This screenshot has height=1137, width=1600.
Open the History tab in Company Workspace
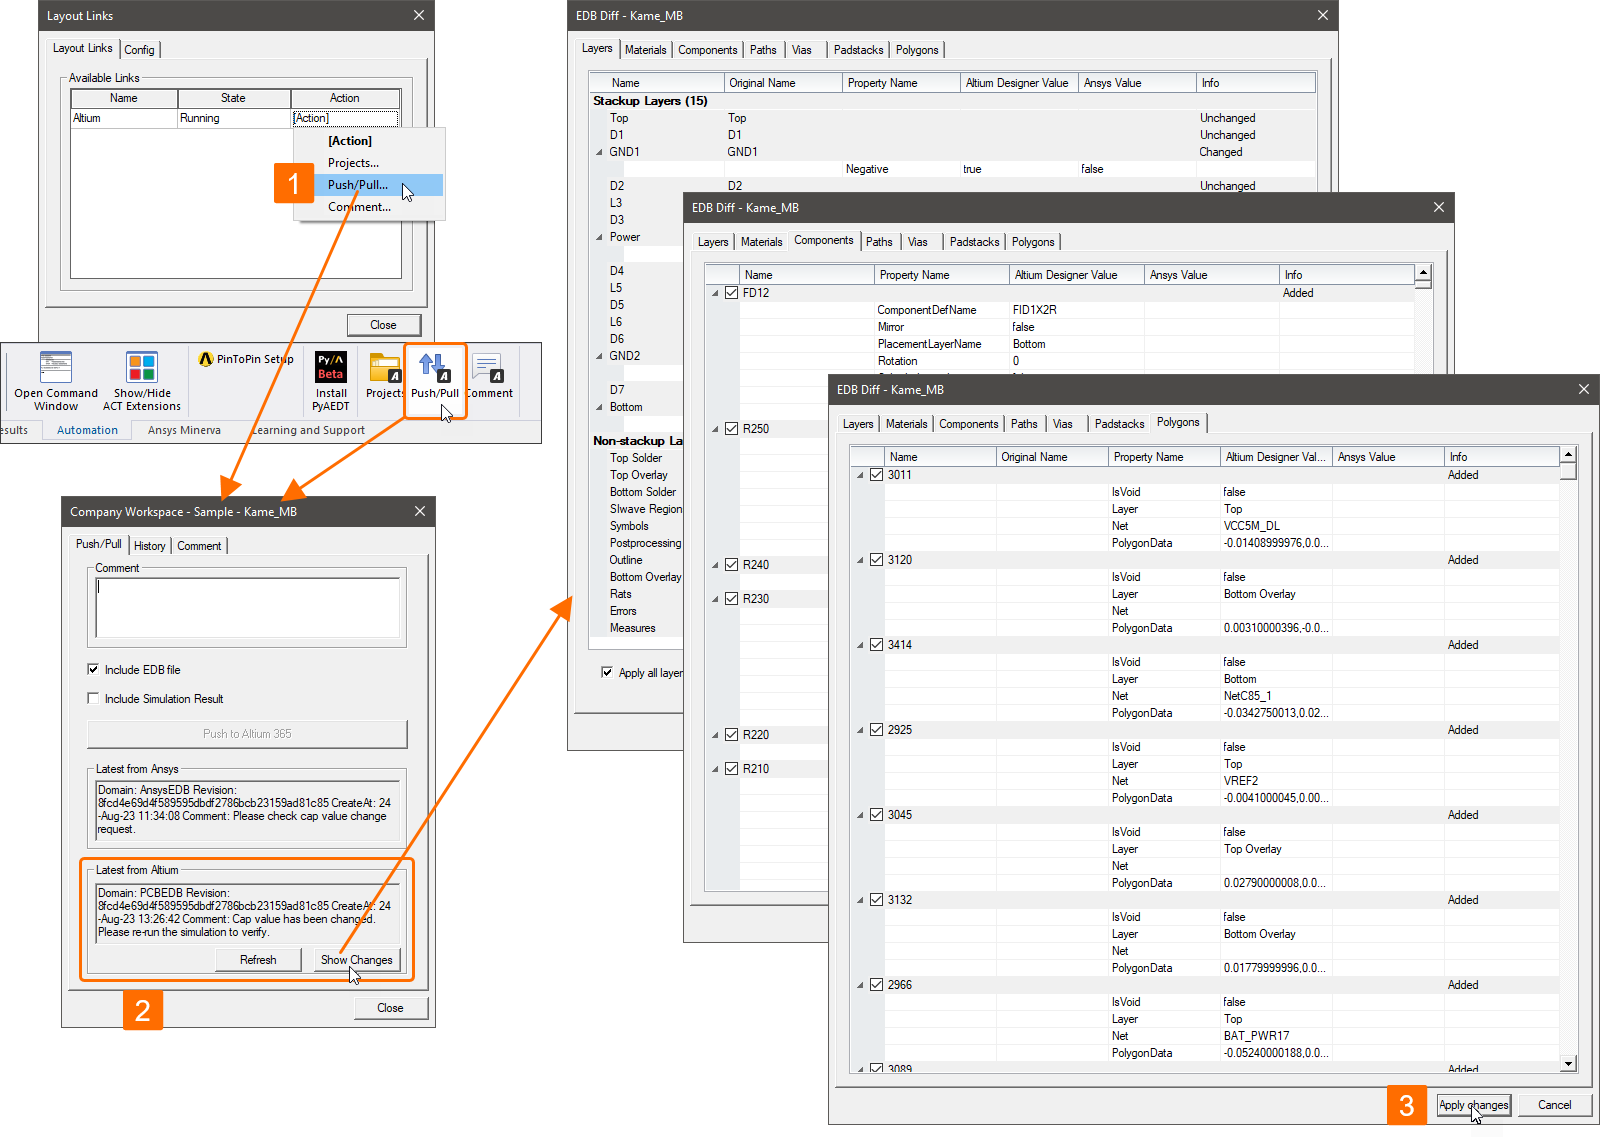[x=150, y=546]
